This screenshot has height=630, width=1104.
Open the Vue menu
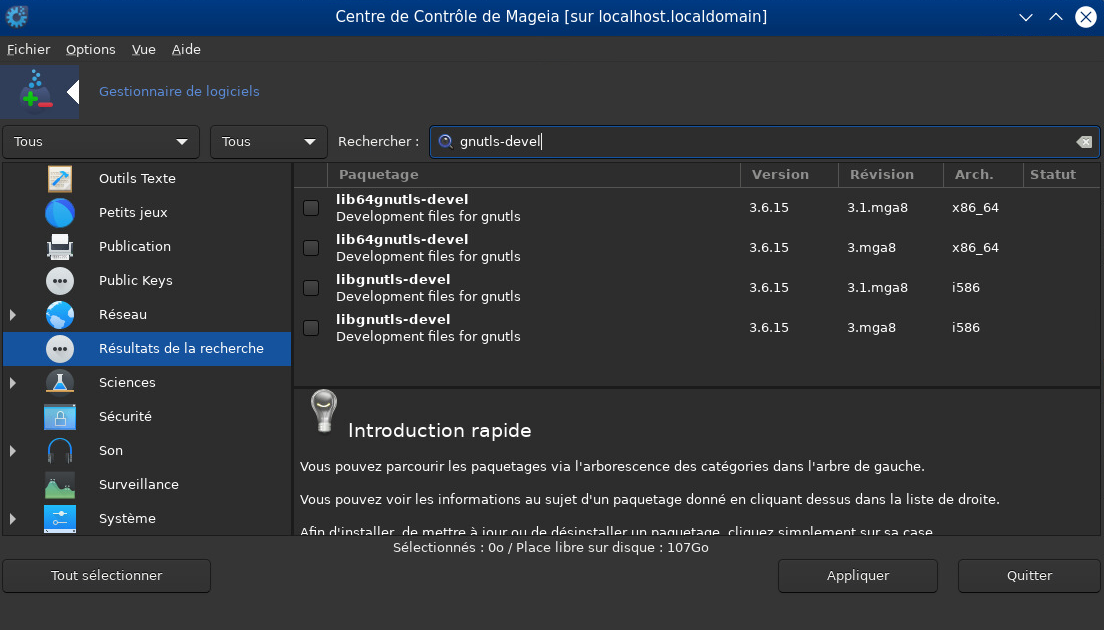click(x=144, y=49)
